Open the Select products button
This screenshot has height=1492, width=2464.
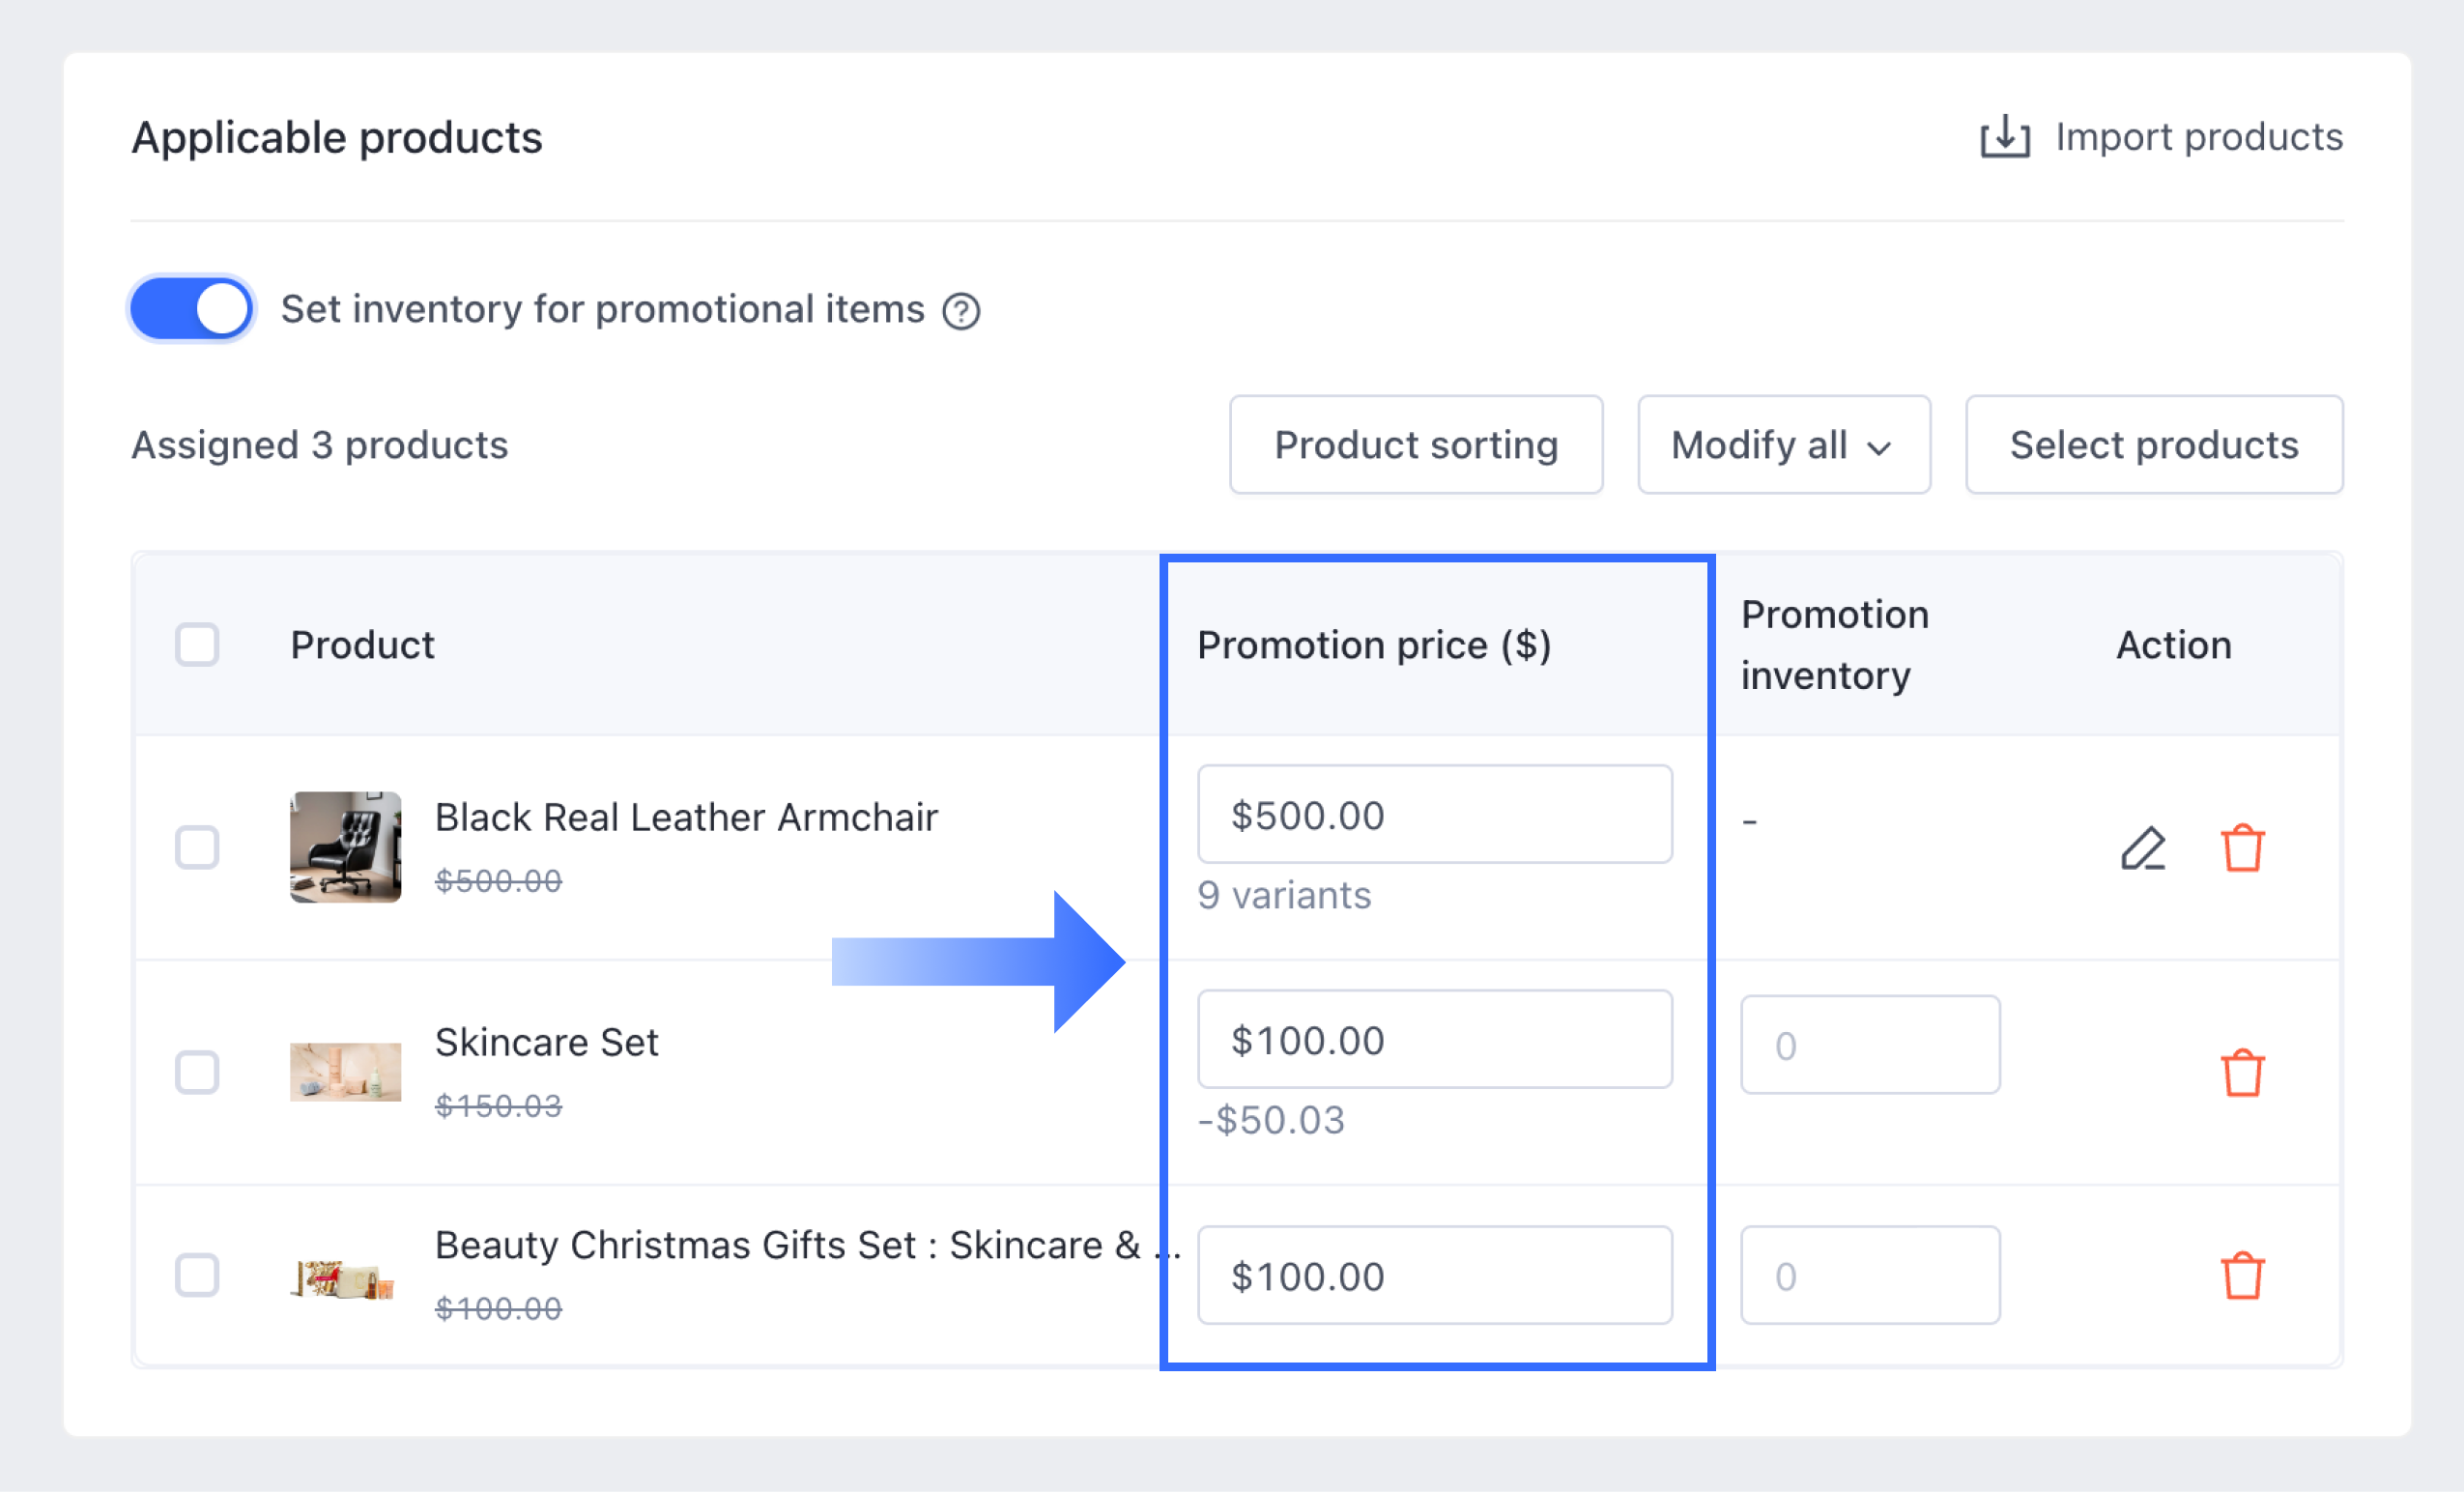pos(2153,445)
